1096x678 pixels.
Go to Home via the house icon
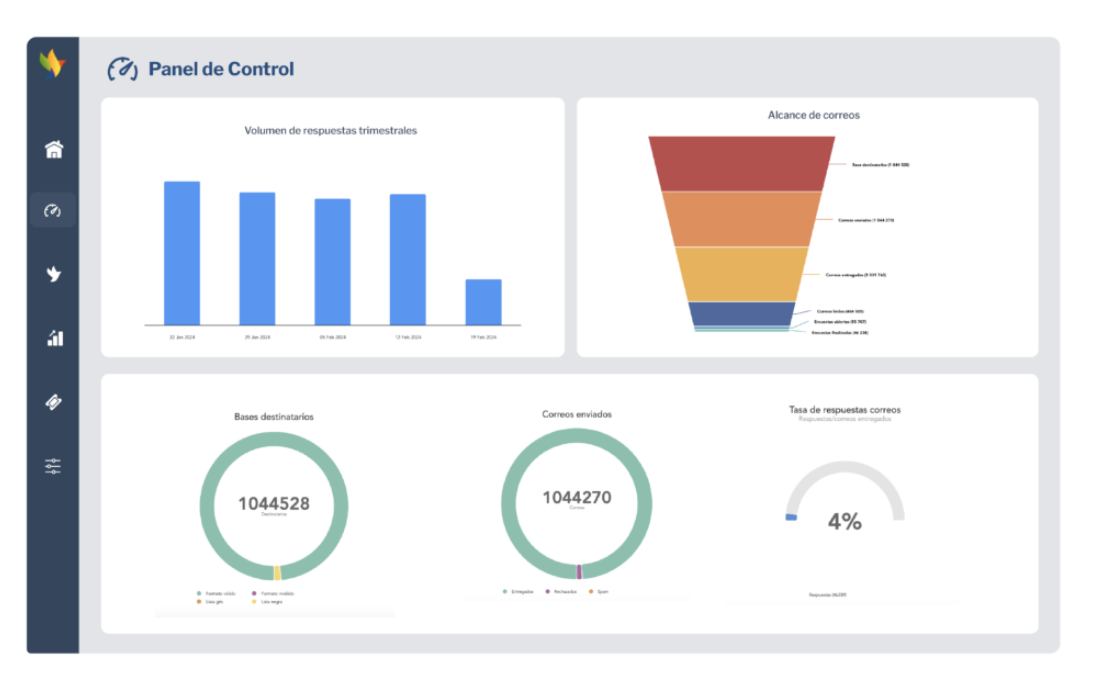(x=54, y=150)
